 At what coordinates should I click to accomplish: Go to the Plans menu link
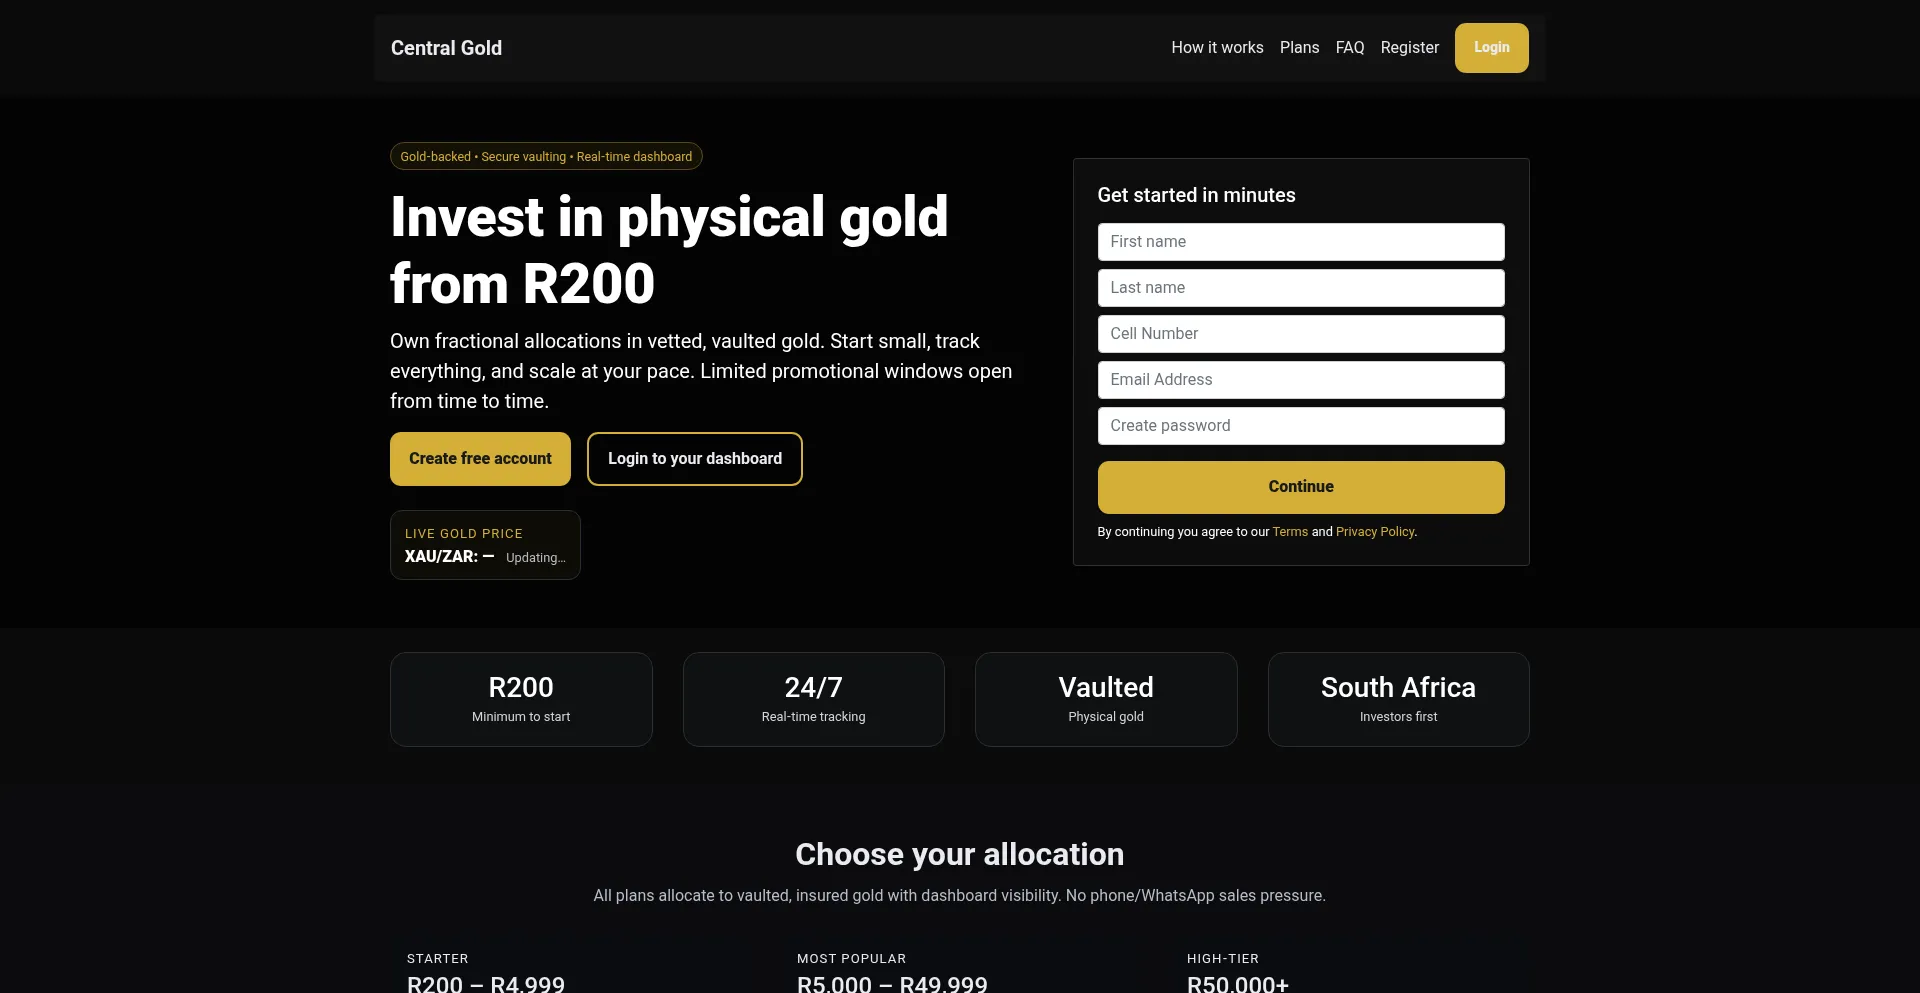point(1299,48)
